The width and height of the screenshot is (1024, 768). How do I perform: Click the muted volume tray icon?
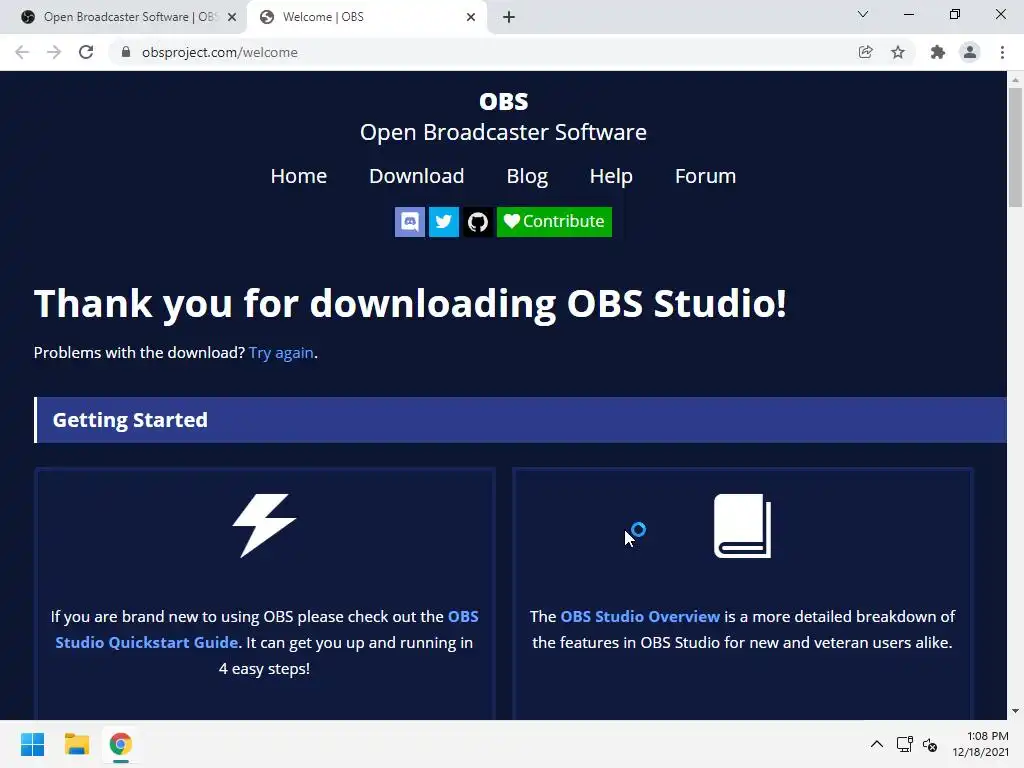point(930,744)
